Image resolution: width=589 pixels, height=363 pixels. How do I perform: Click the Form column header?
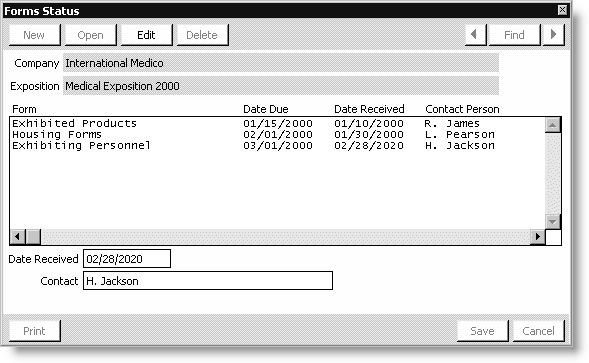(x=24, y=109)
